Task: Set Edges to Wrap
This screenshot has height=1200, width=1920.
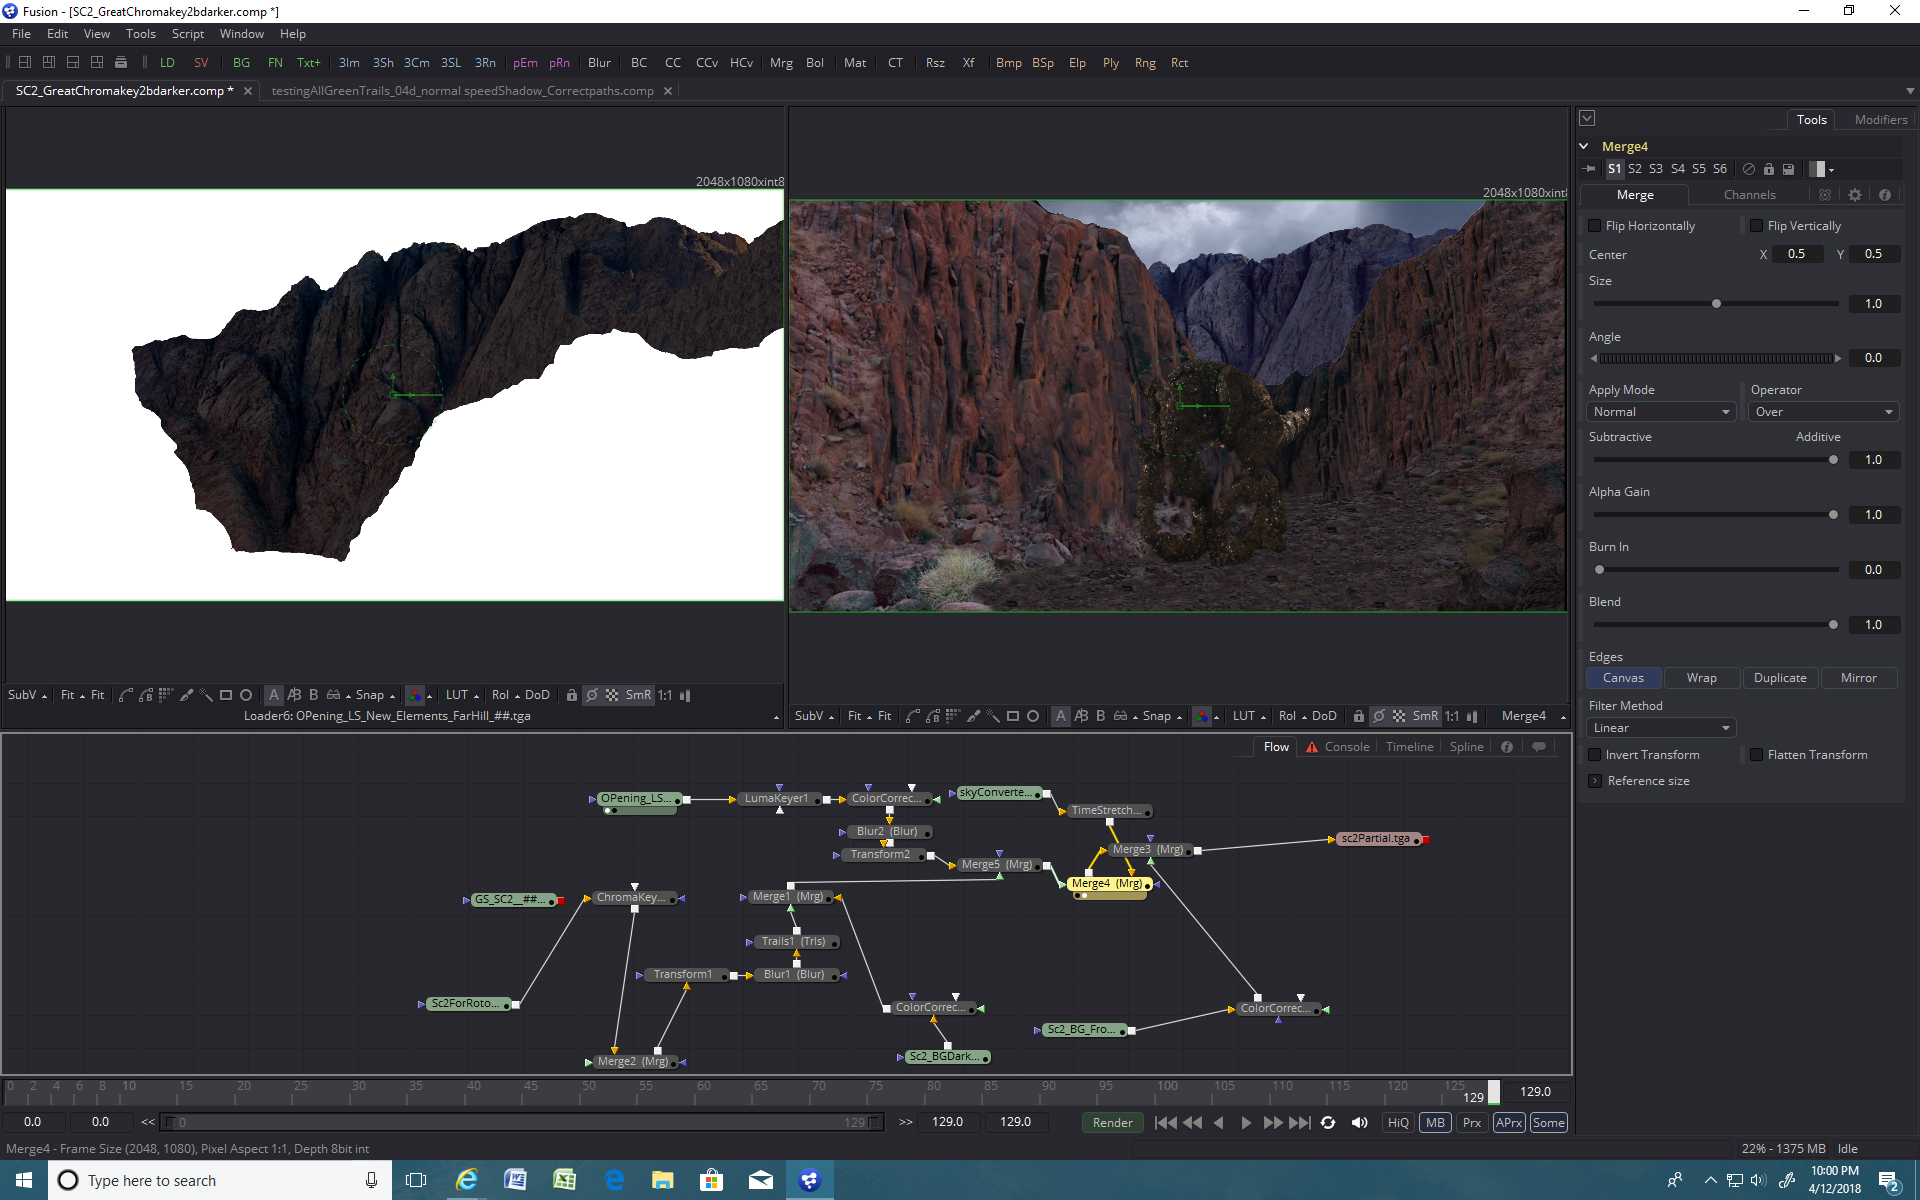Action: tap(1702, 678)
